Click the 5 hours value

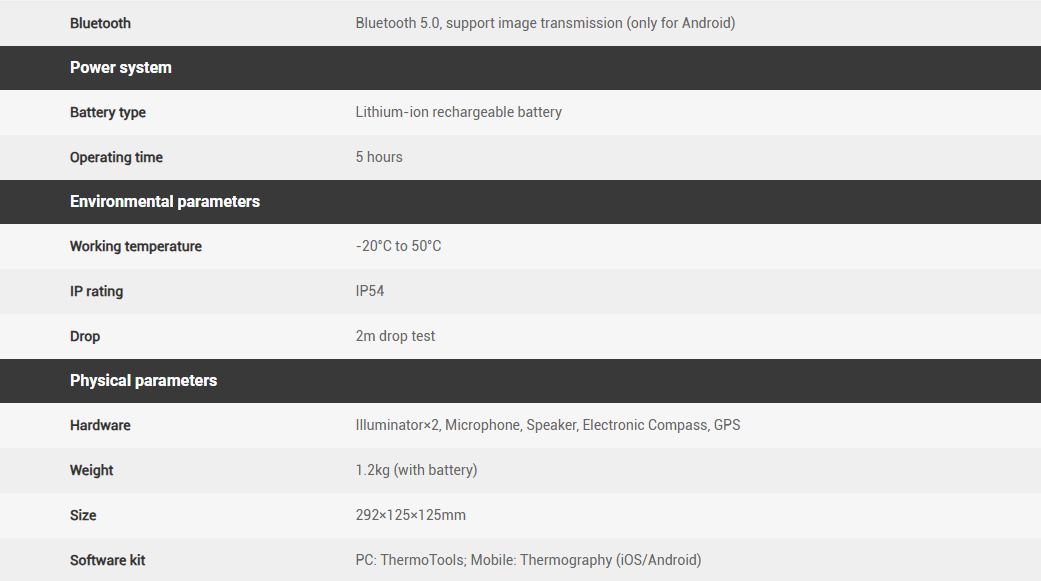(x=379, y=158)
